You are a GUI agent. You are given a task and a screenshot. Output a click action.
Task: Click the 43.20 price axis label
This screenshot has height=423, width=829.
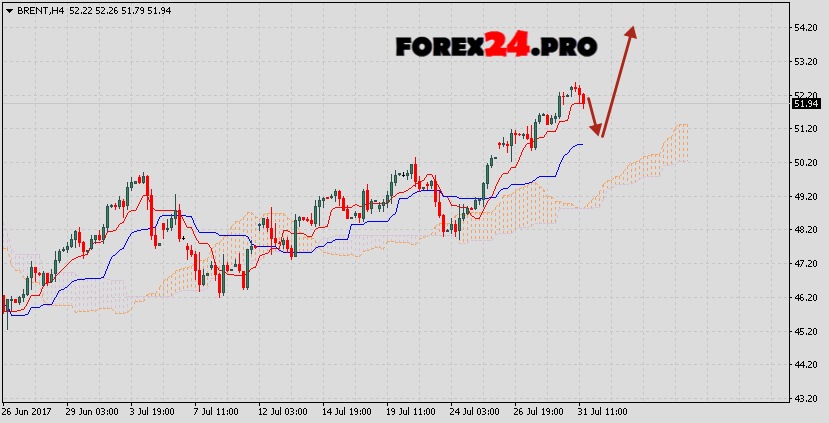[805, 400]
